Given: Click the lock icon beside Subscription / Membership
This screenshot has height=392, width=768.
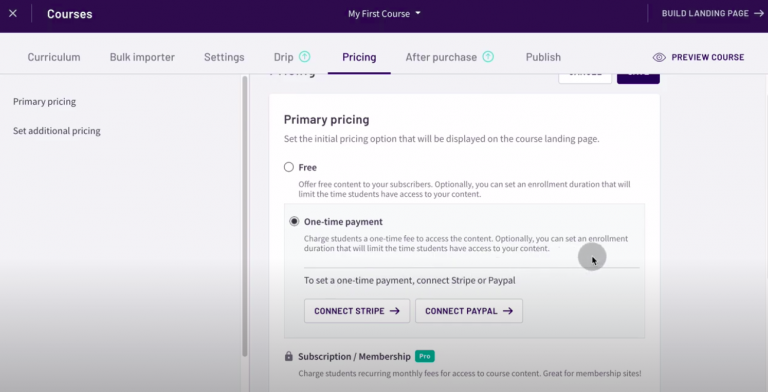Looking at the screenshot, I should click(288, 356).
